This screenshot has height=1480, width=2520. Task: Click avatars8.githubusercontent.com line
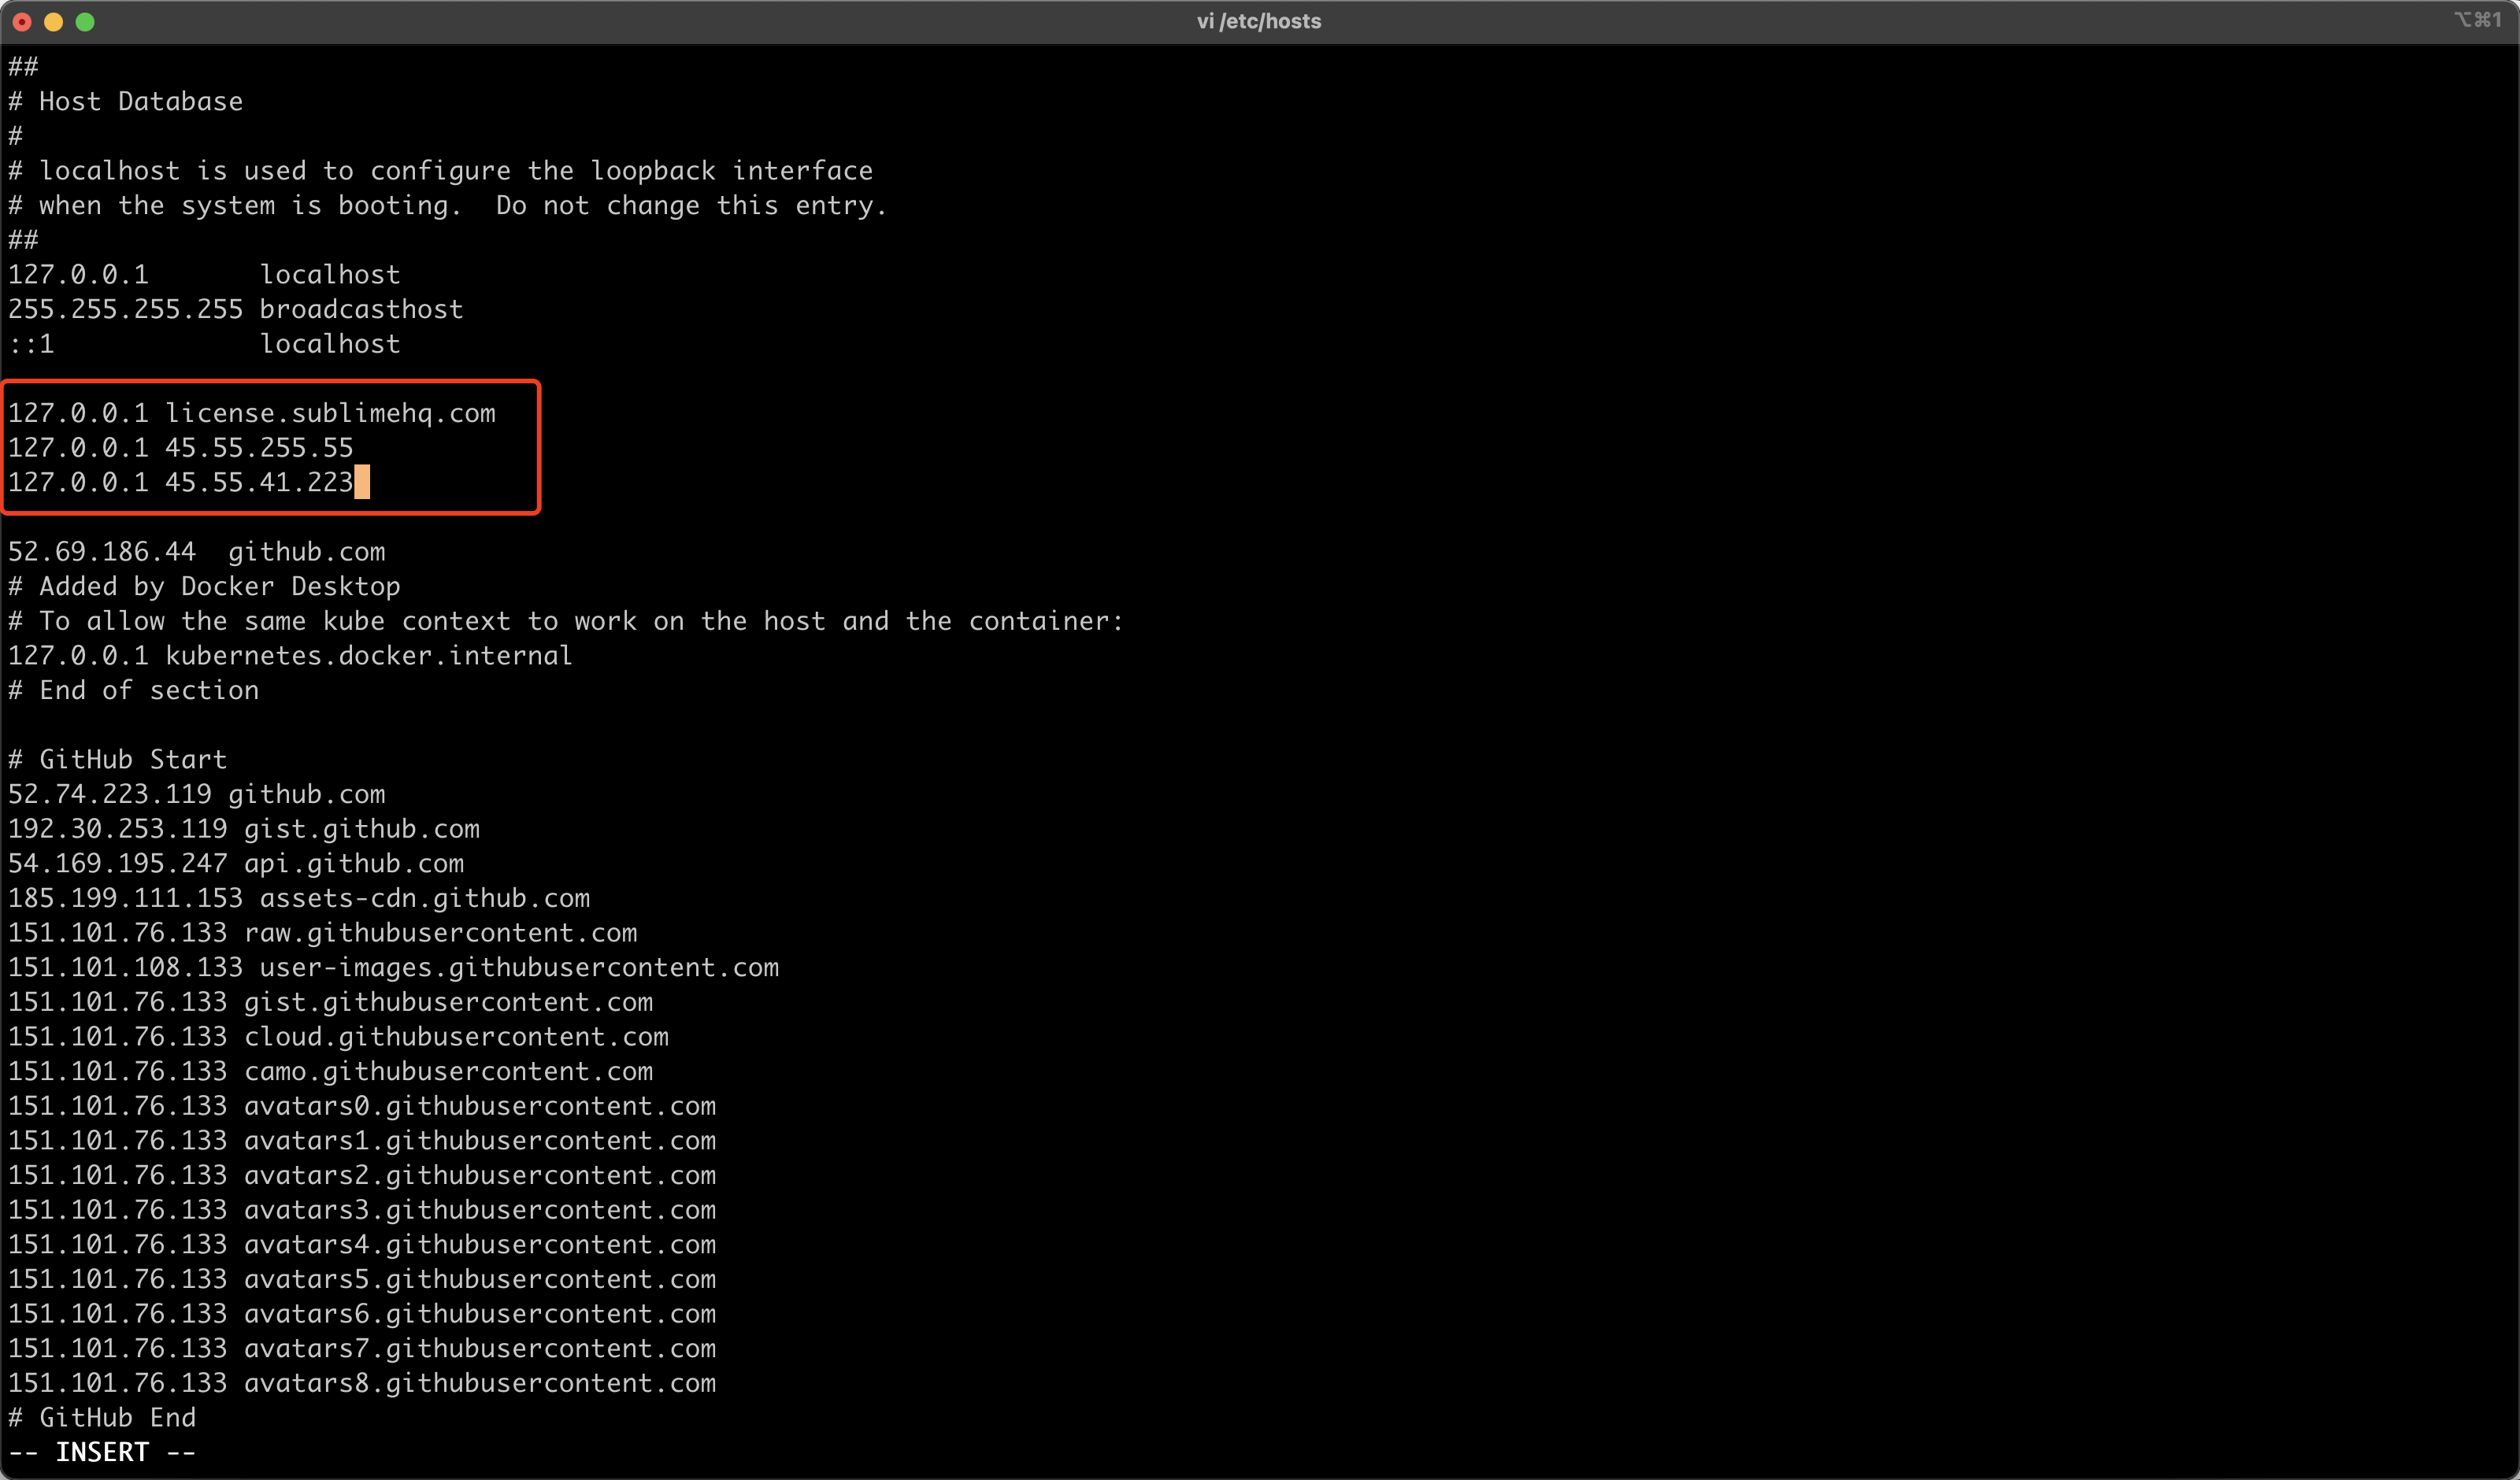point(479,1383)
